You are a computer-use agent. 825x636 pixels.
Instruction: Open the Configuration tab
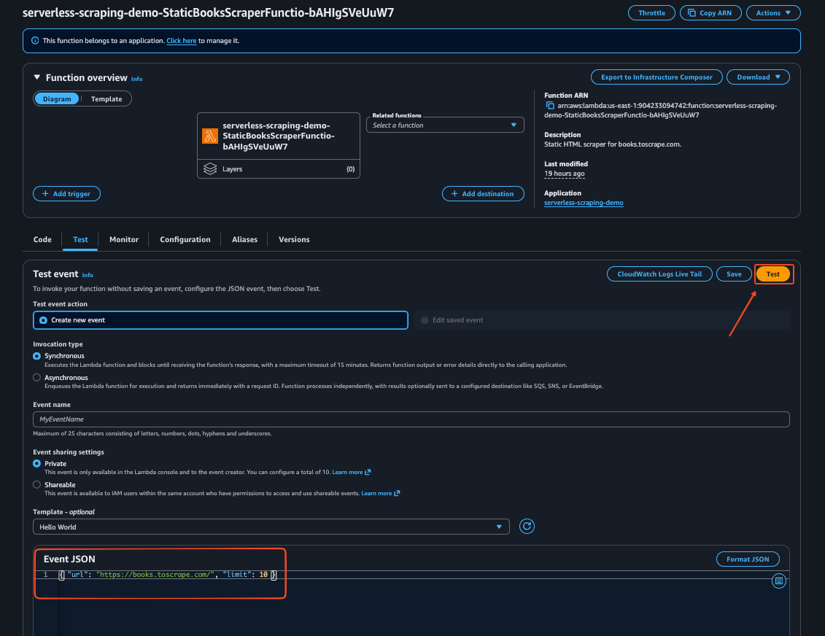[x=185, y=239]
